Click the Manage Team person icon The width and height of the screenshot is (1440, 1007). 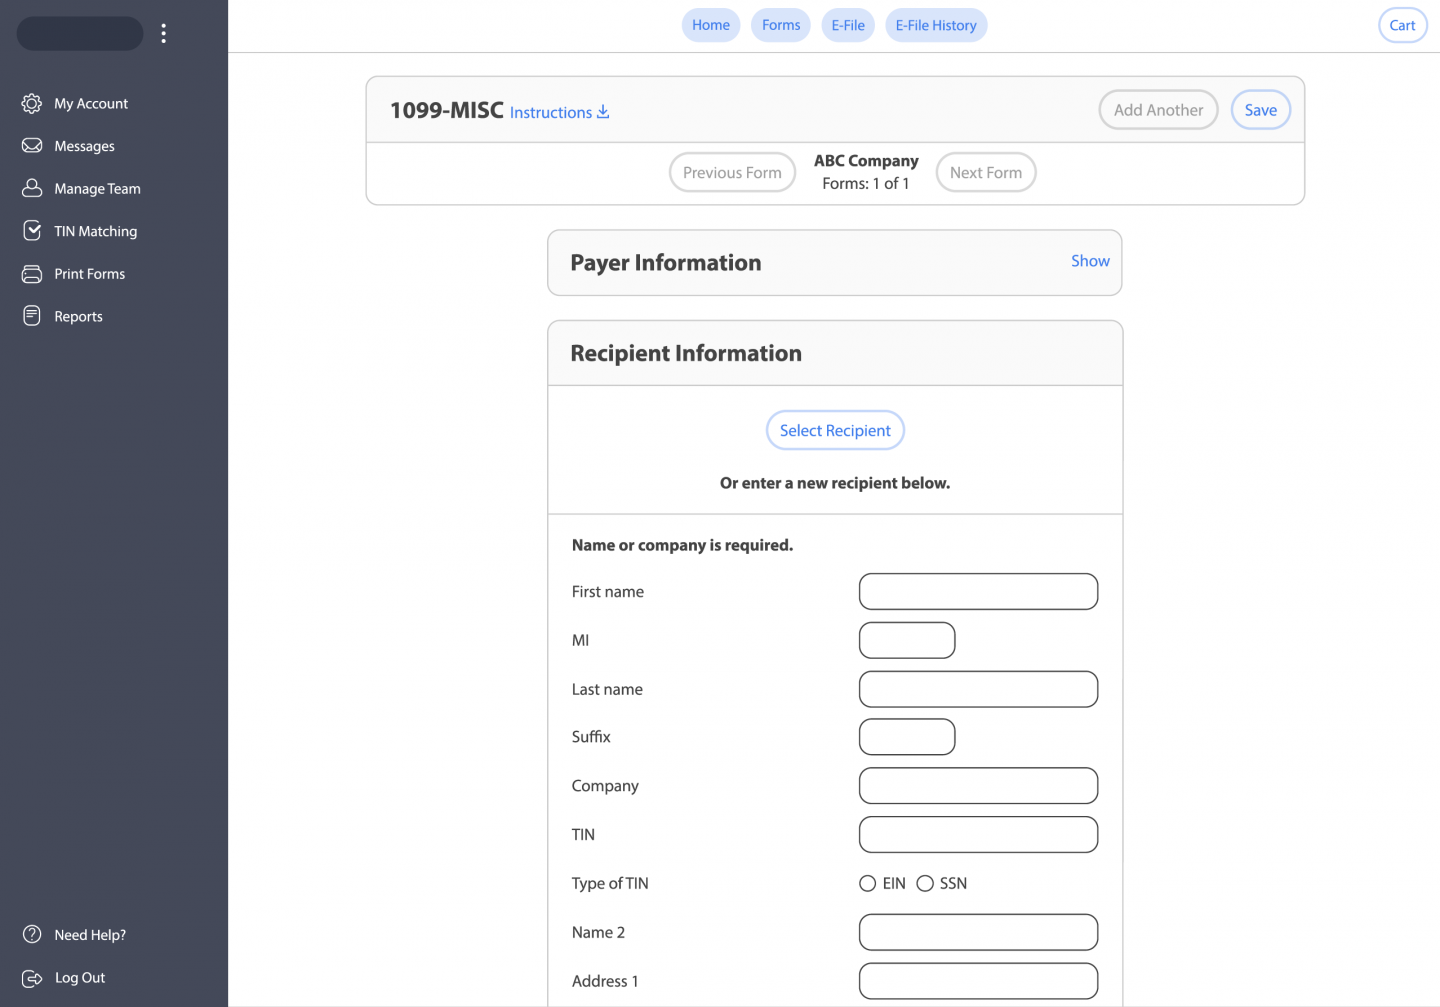pyautogui.click(x=32, y=188)
